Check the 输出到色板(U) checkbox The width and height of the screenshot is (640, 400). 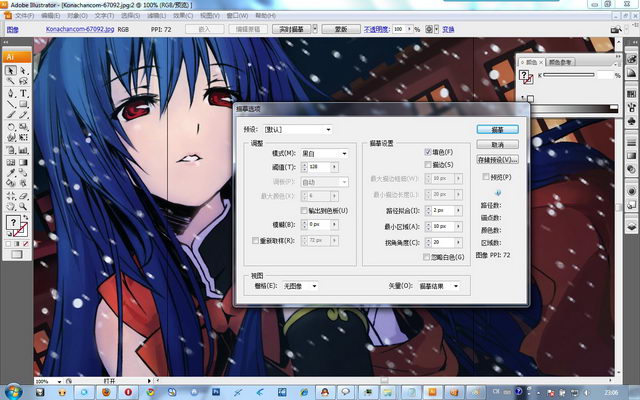point(304,211)
